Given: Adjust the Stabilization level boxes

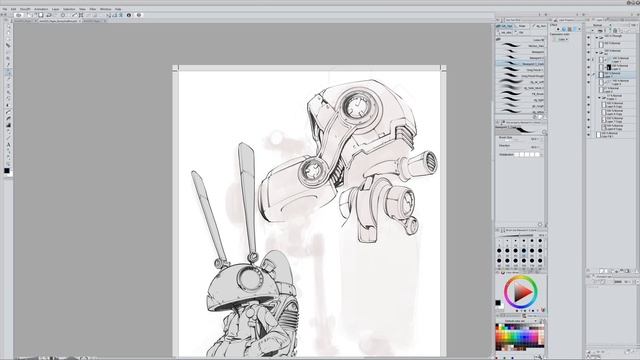Looking at the screenshot, I should 528,155.
